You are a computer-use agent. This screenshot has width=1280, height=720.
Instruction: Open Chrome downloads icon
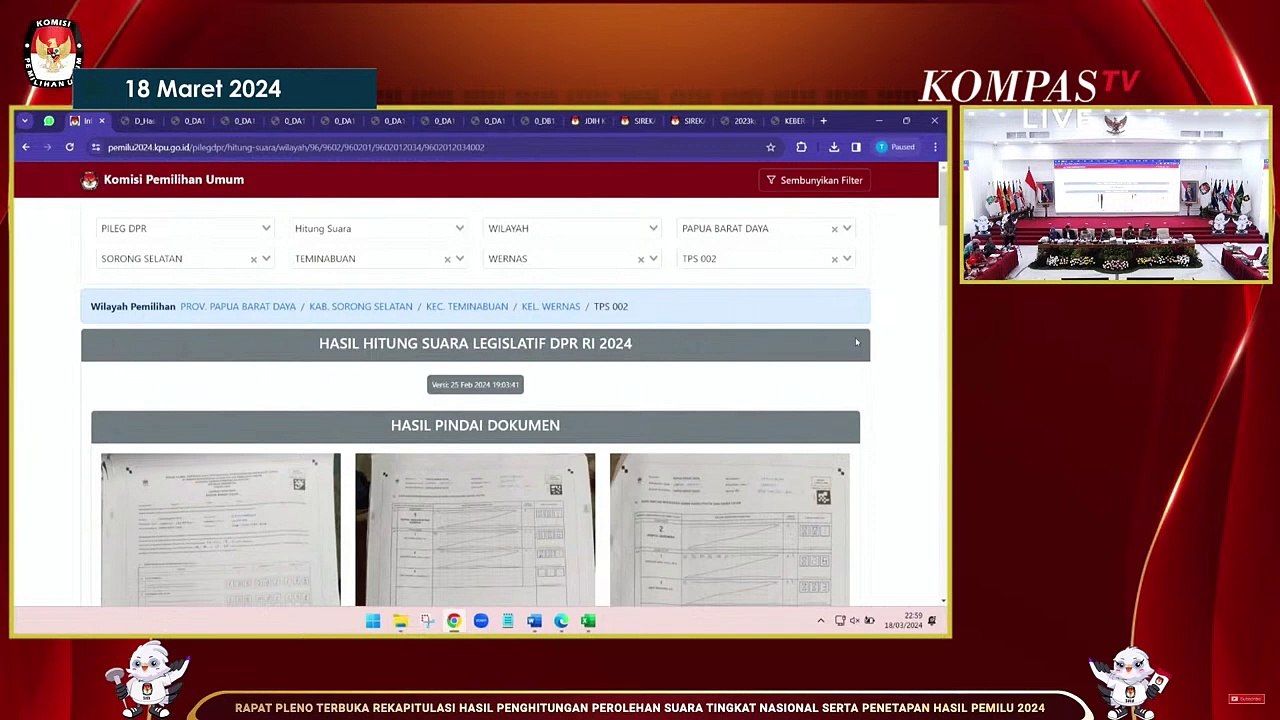(834, 147)
